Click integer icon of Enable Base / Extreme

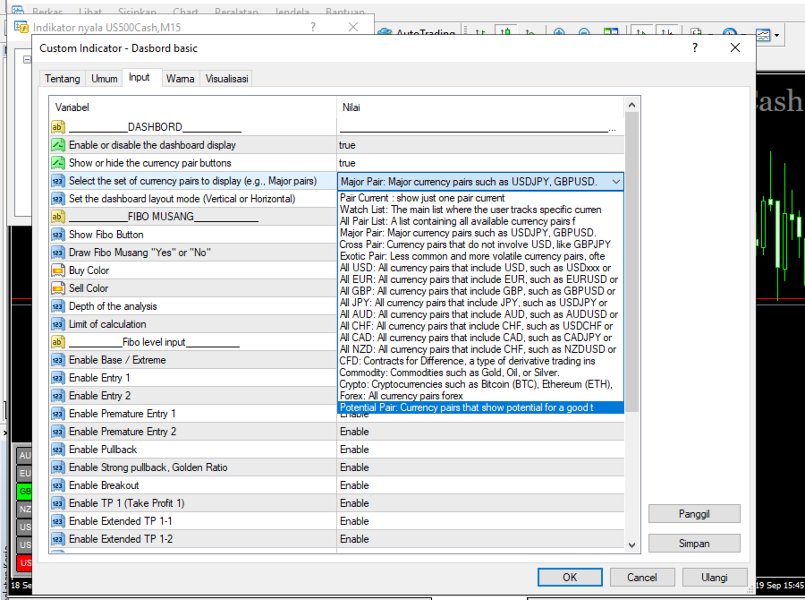tap(58, 360)
